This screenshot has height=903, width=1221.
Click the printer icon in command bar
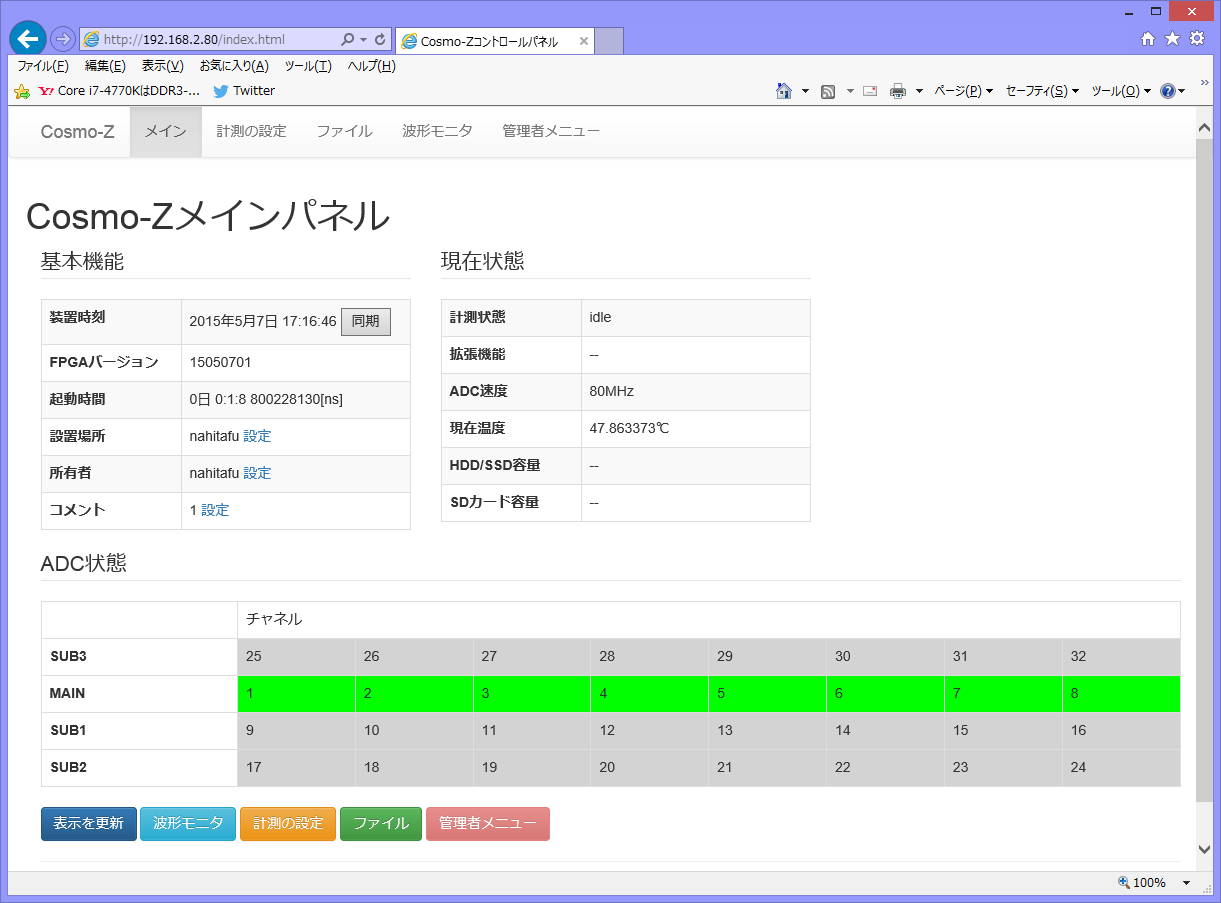tap(898, 91)
